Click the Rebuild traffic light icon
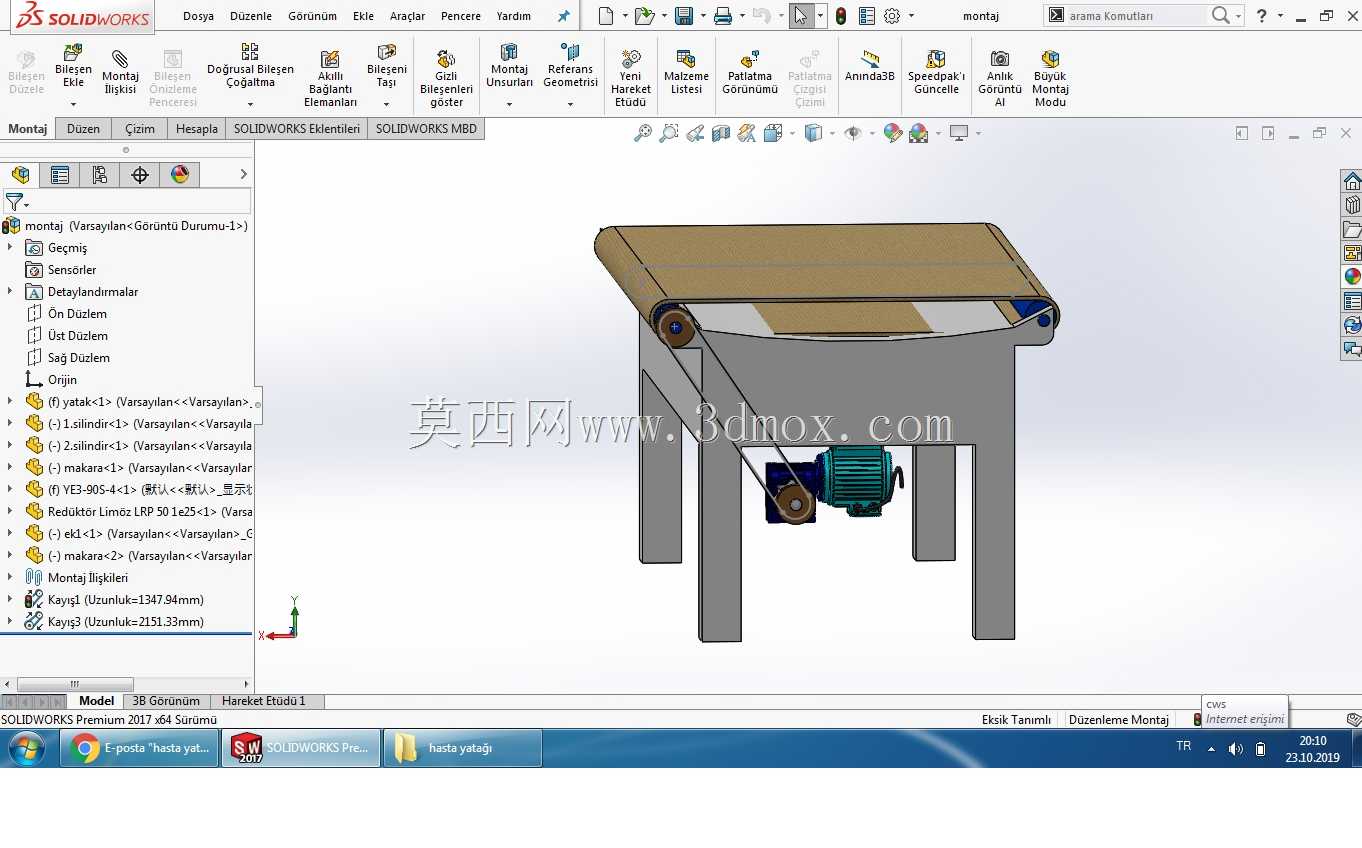 pyautogui.click(x=841, y=16)
